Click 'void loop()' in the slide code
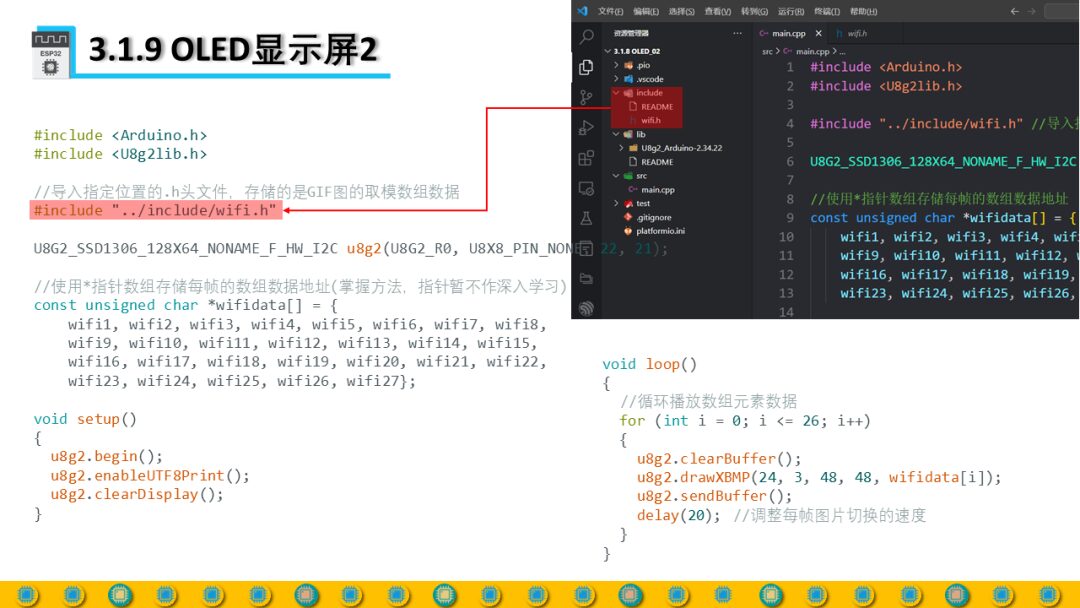Screen dimensions: 1080x608 (650, 364)
